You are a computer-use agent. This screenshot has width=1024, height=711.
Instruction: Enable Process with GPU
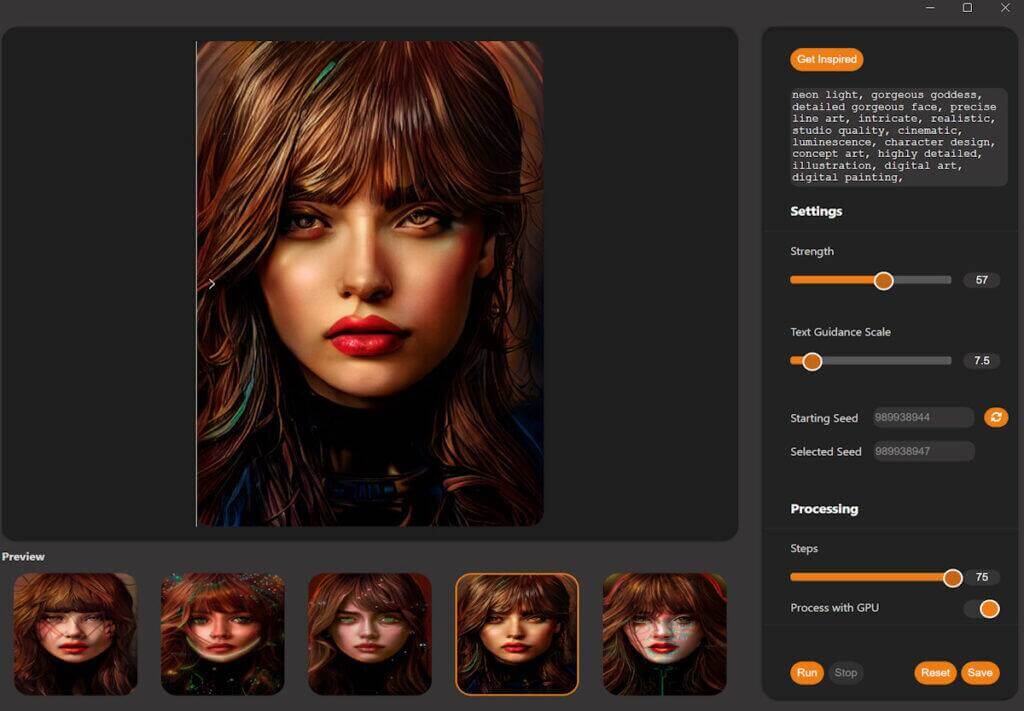(x=987, y=608)
